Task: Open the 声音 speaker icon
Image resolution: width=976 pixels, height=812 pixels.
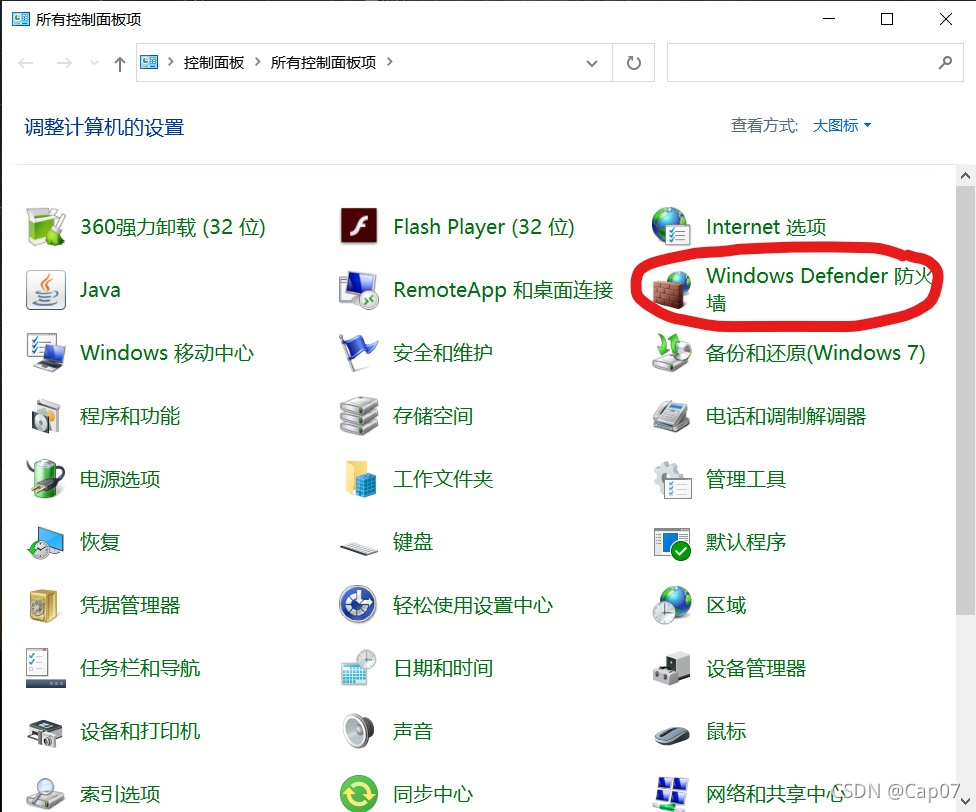Action: (x=359, y=730)
